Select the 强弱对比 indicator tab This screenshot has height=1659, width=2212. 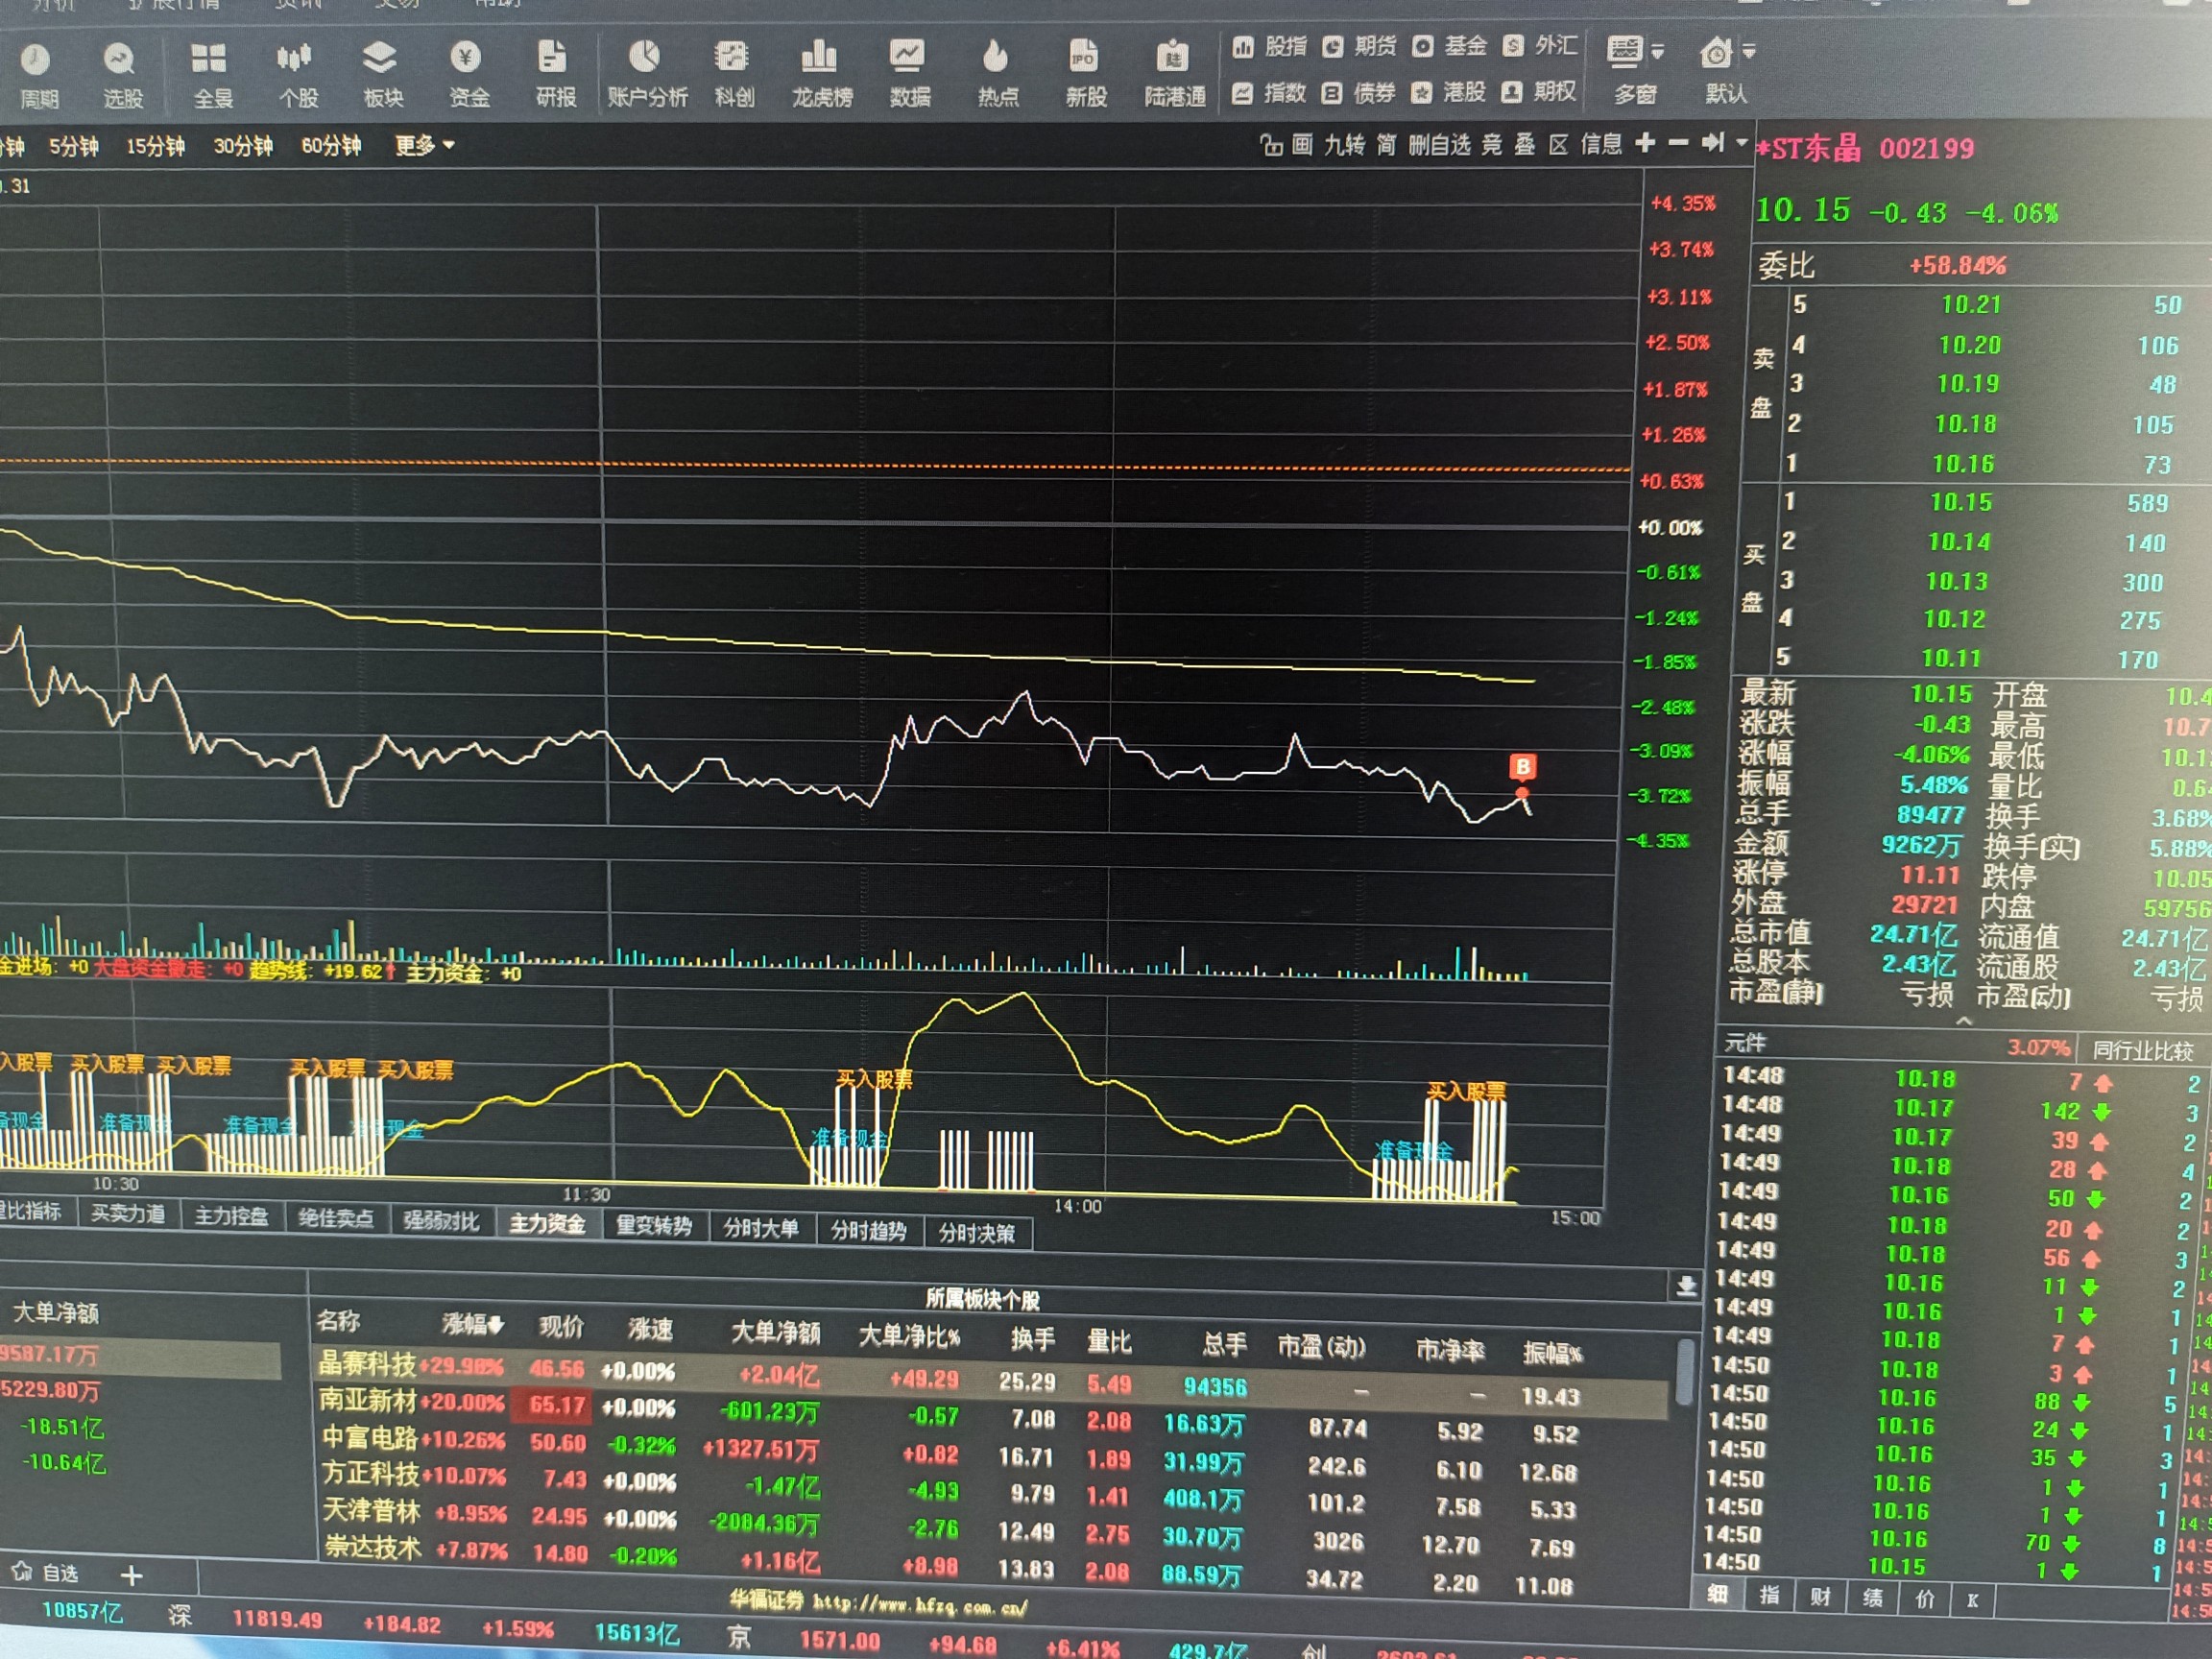(441, 1221)
